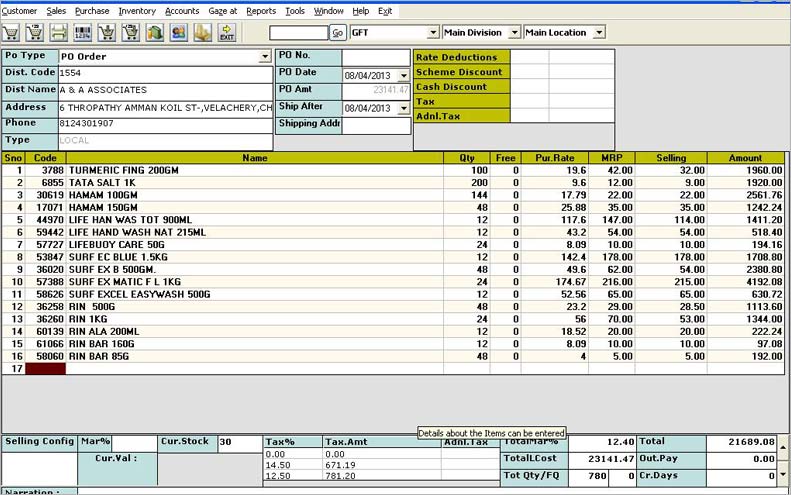Click the PO No. input field
The width and height of the screenshot is (791, 495).
tap(376, 58)
